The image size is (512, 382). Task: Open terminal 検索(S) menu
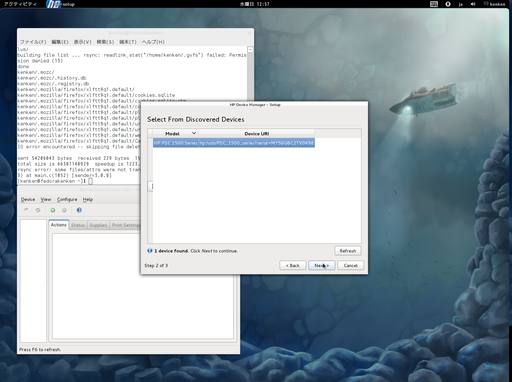[x=105, y=42]
